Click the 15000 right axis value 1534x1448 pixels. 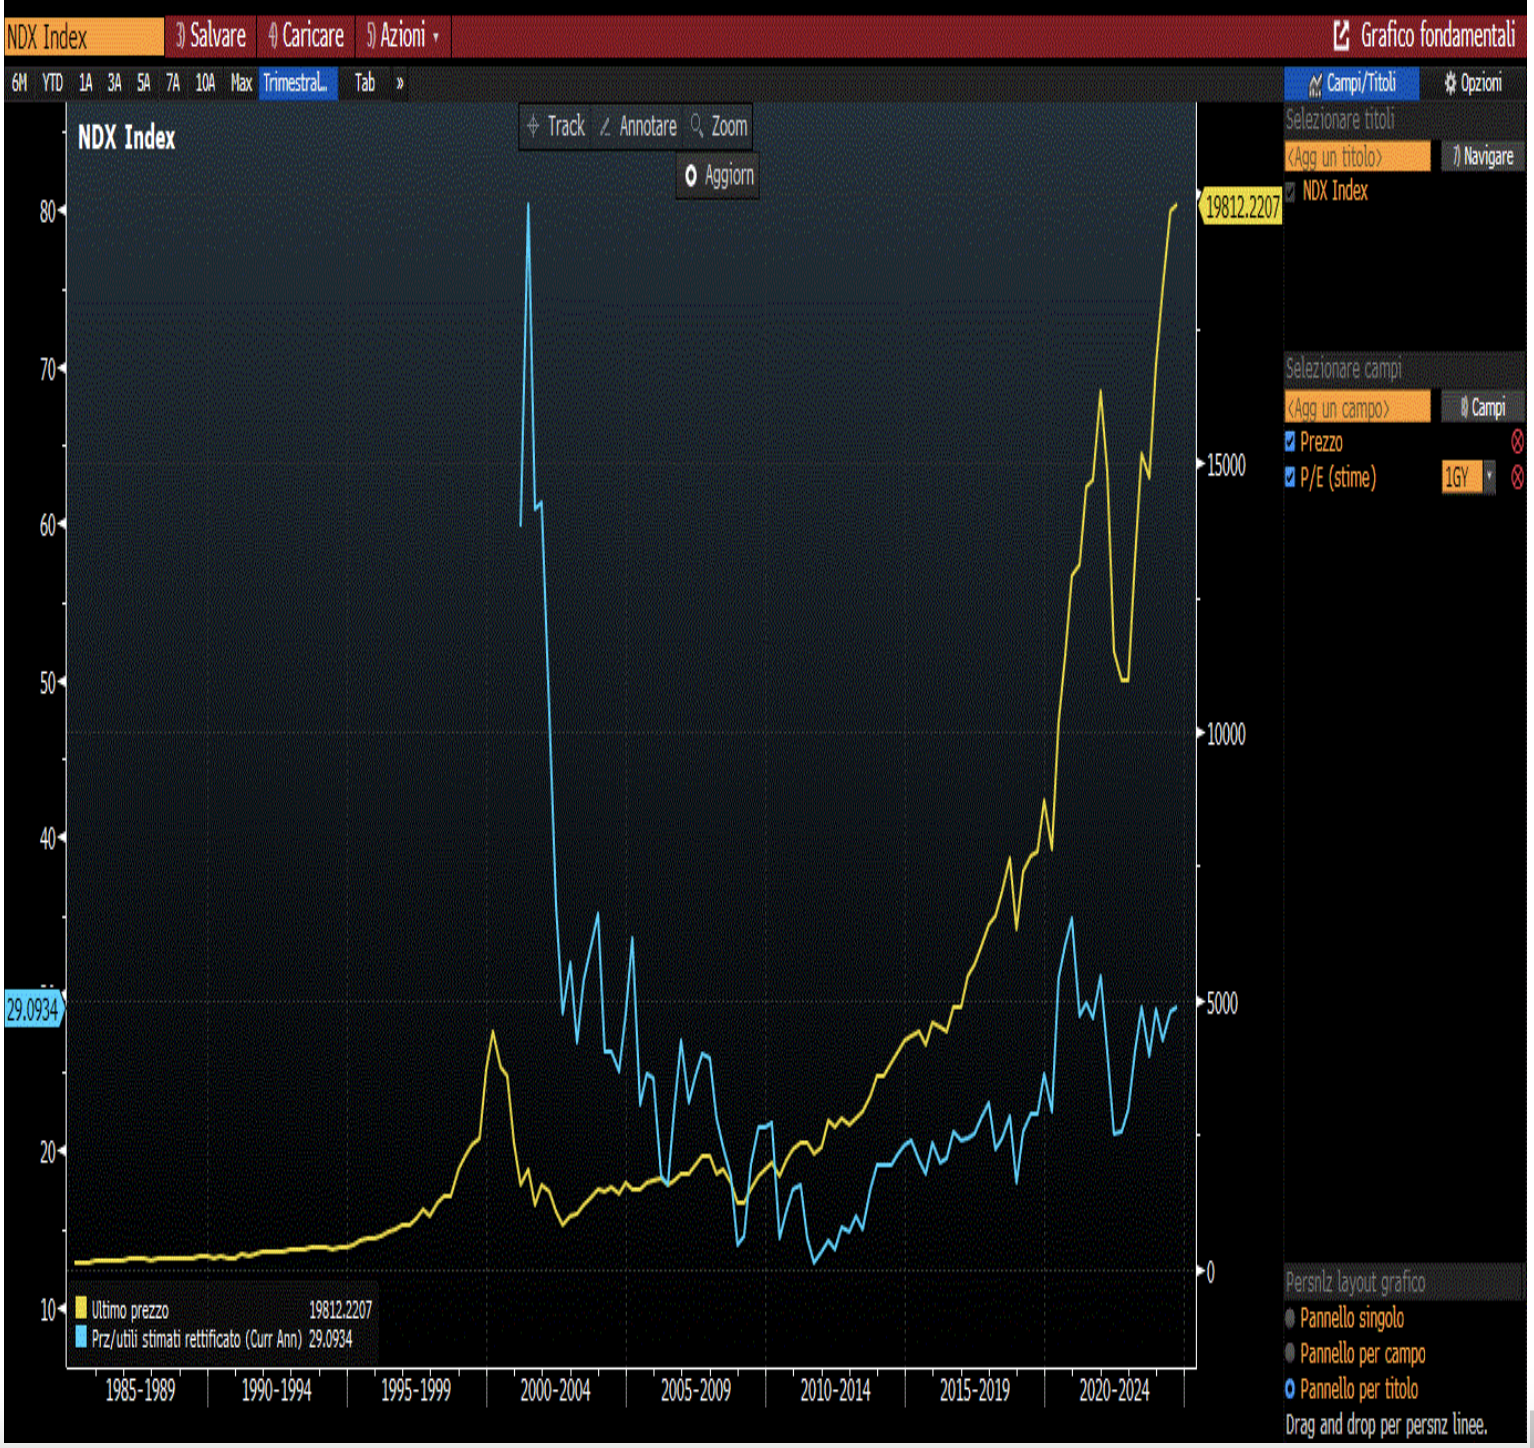(x=1226, y=465)
